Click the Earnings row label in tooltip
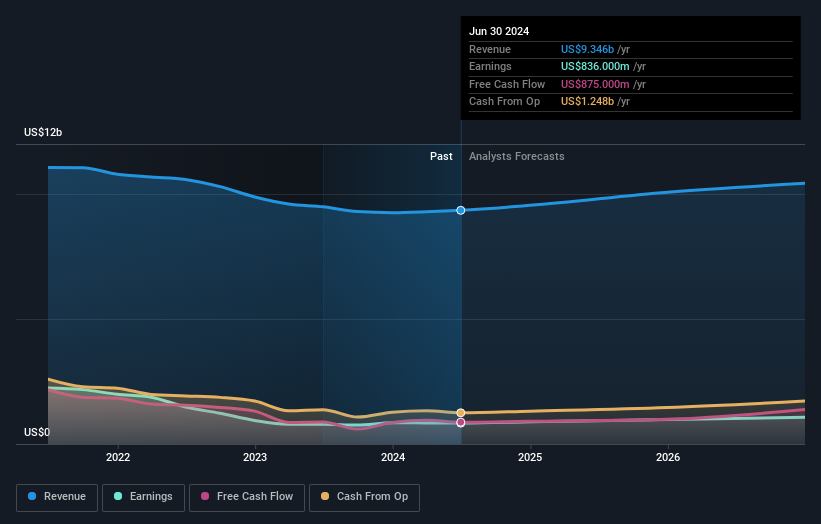The image size is (821, 524). (x=490, y=66)
